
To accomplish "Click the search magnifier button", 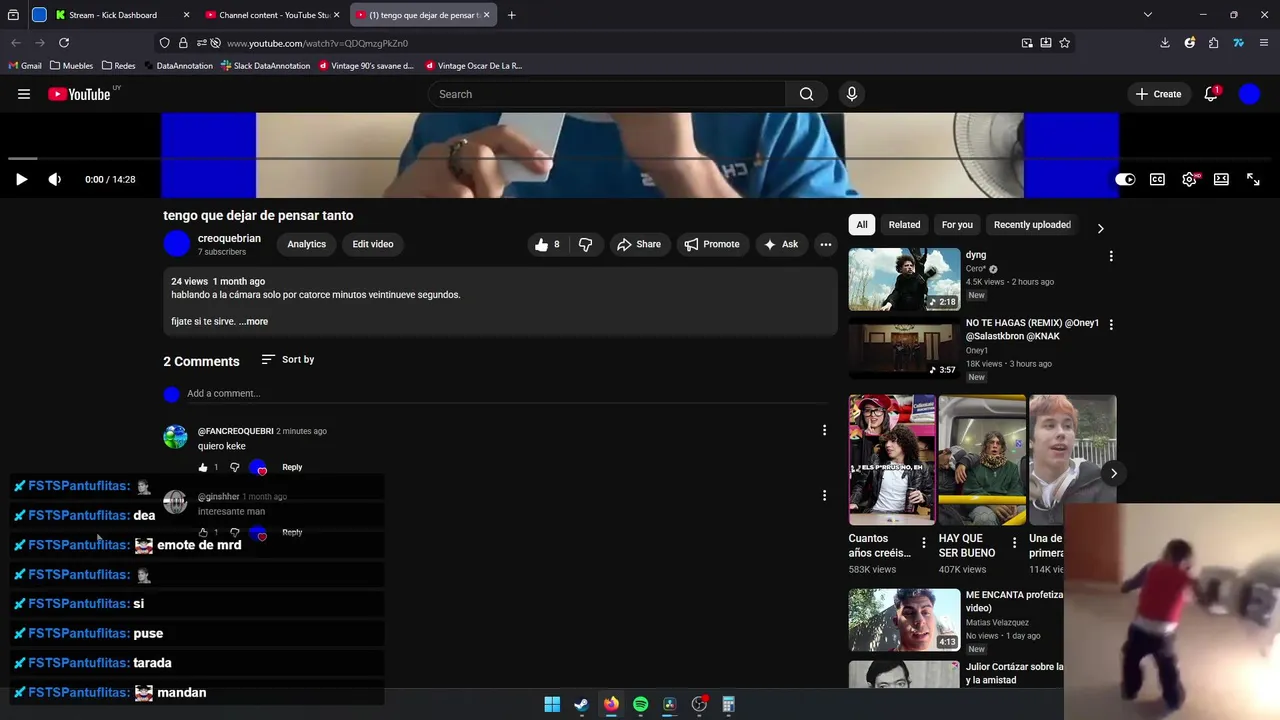I will point(806,94).
